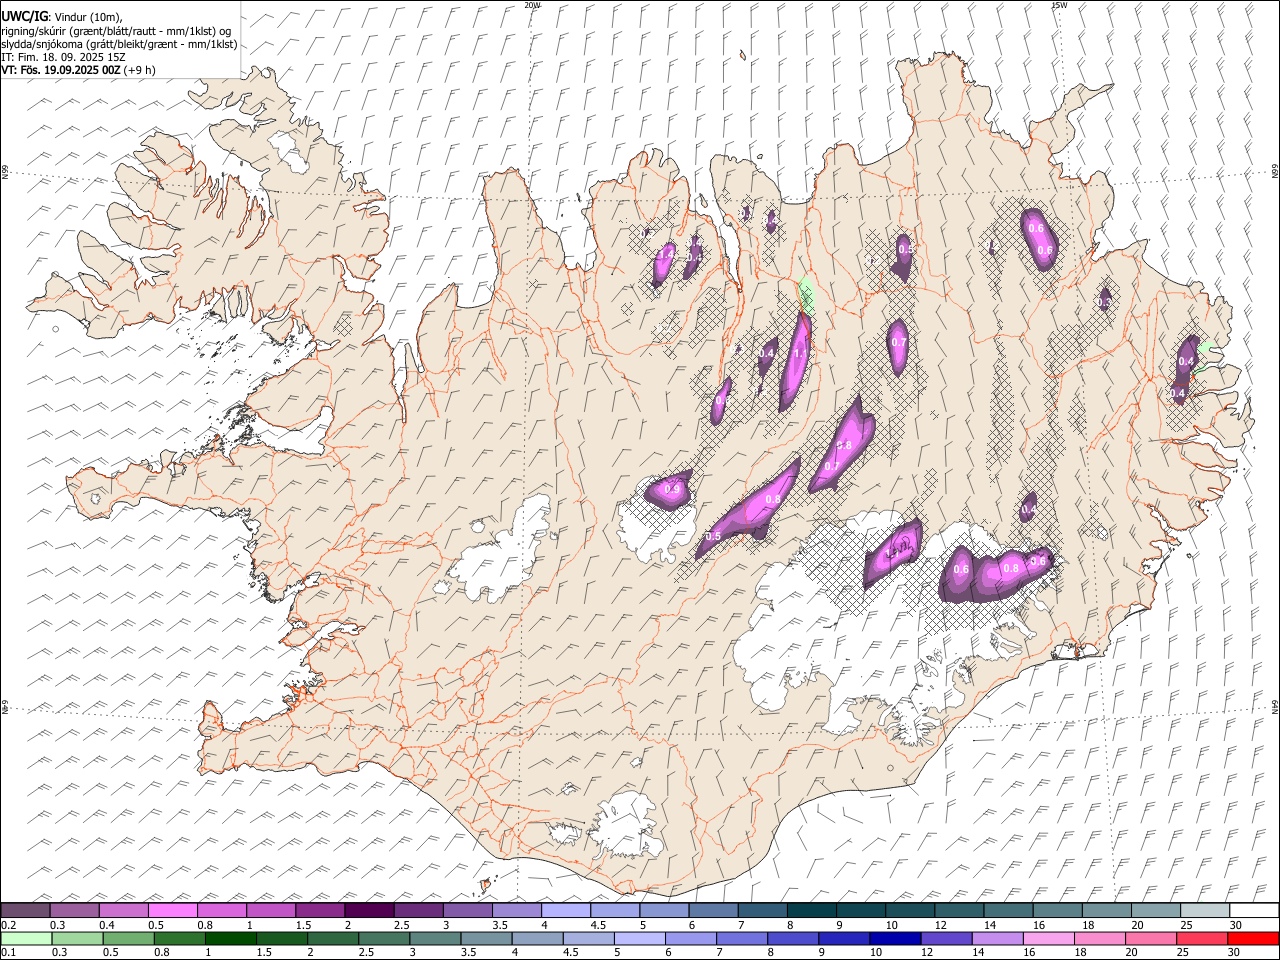The image size is (1280, 960).
Task: Click the light lavender swatch at 4 in upper legend
Action: (x=566, y=911)
